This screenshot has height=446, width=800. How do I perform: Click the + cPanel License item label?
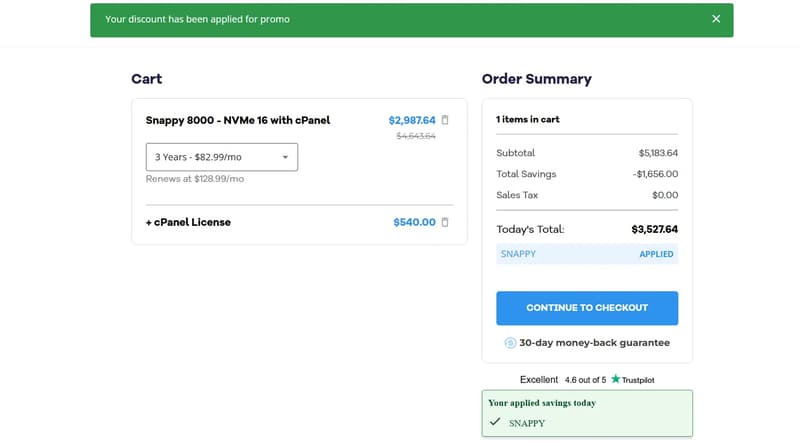click(x=188, y=222)
